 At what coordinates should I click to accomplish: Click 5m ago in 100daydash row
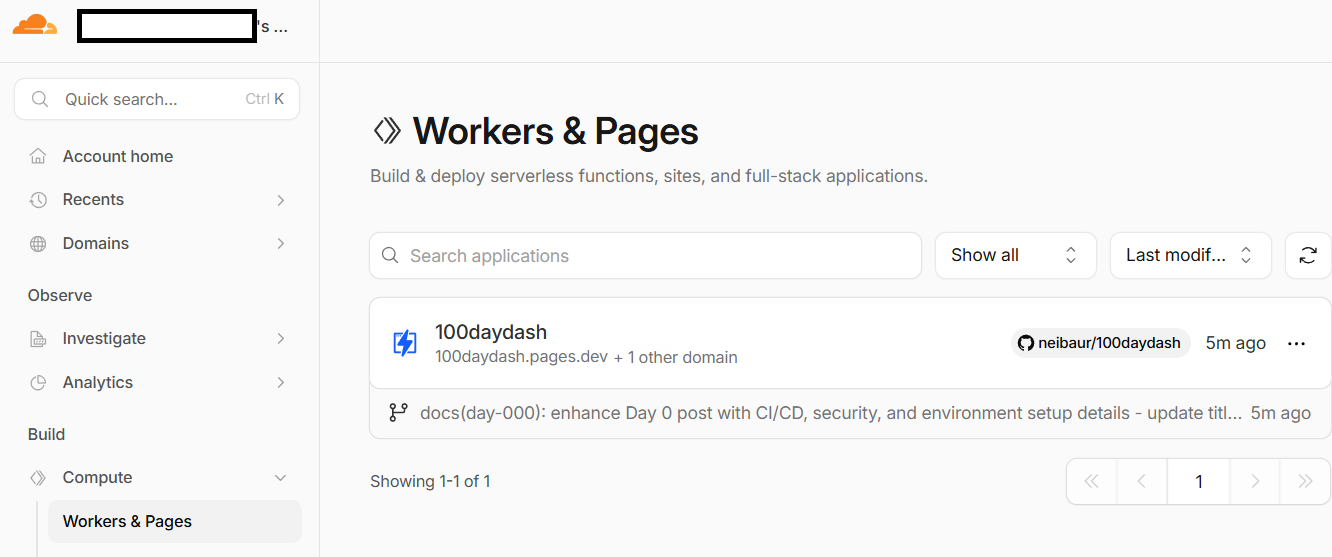click(1236, 343)
